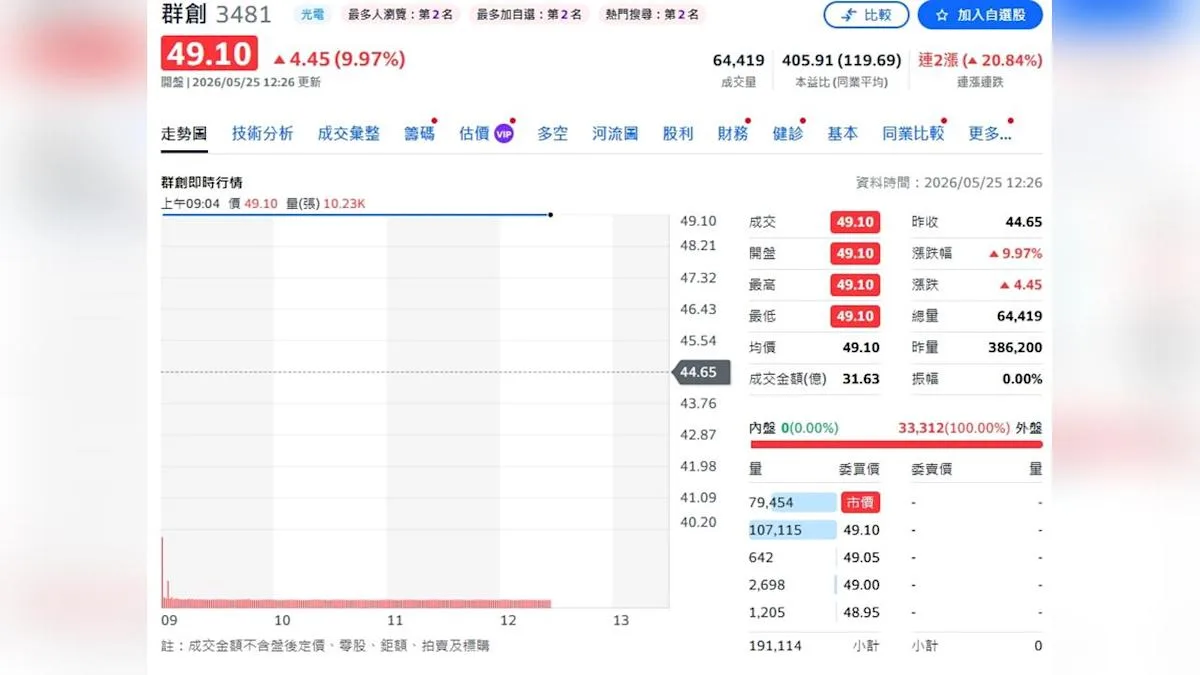This screenshot has height=675, width=1200.
Task: Click 最多人瀏覽 第2名 tag
Action: [400, 14]
